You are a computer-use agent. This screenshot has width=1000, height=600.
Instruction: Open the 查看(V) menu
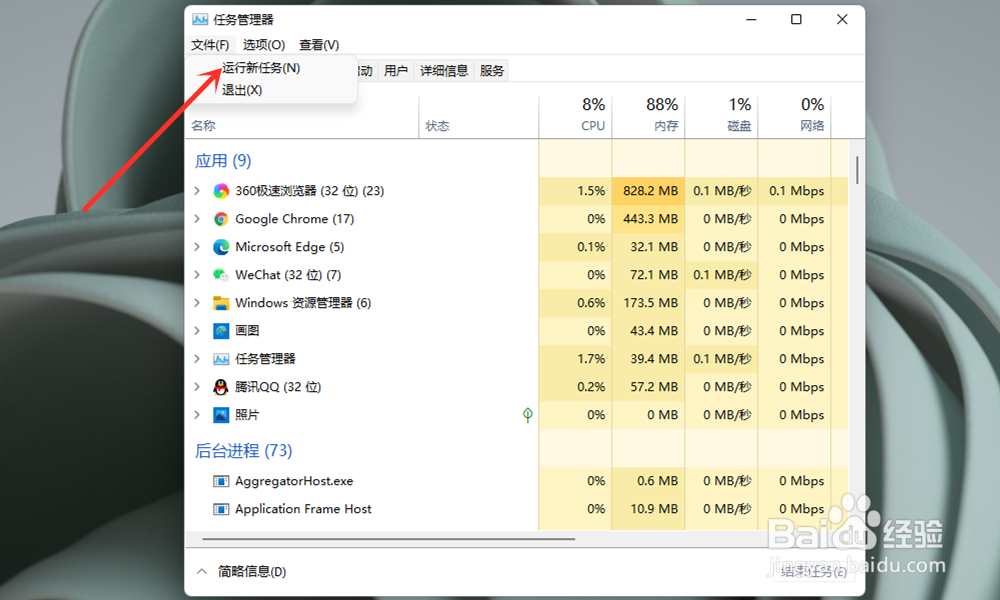coord(319,45)
